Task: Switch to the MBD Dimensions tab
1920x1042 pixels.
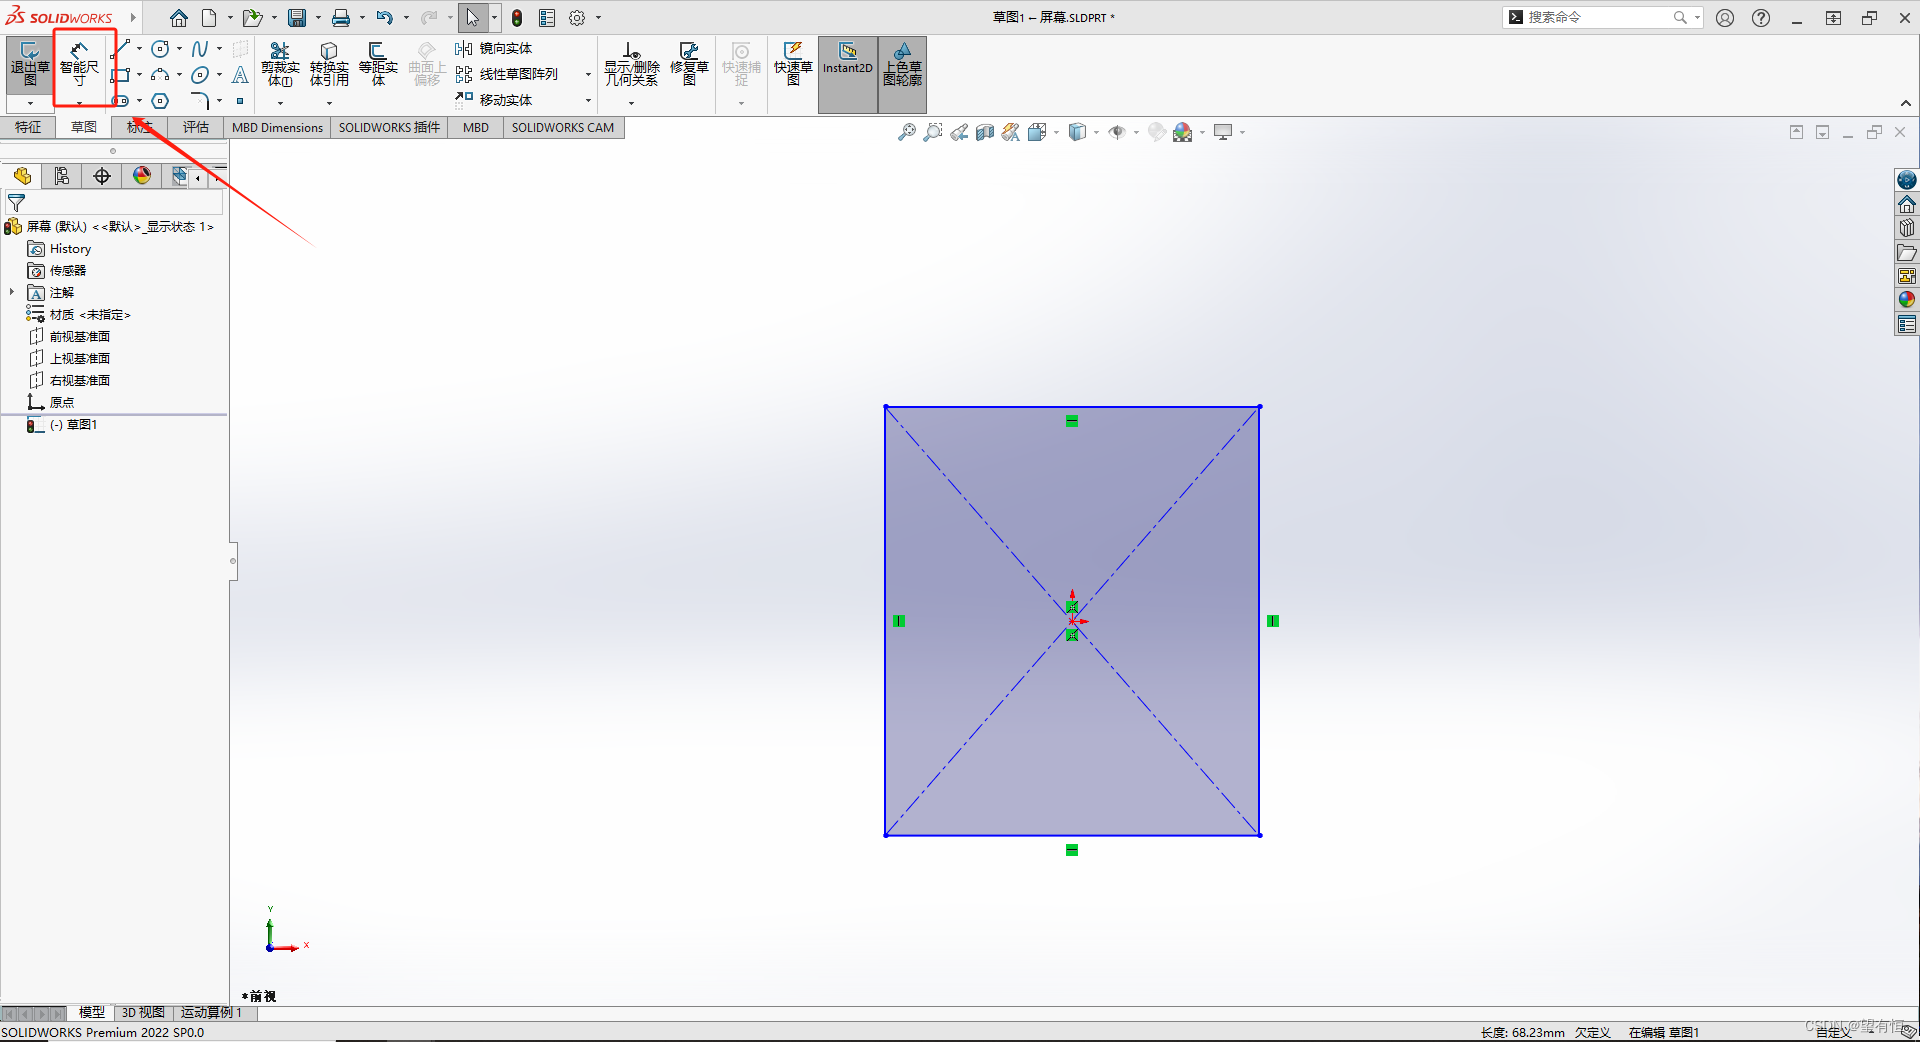Action: tap(277, 127)
